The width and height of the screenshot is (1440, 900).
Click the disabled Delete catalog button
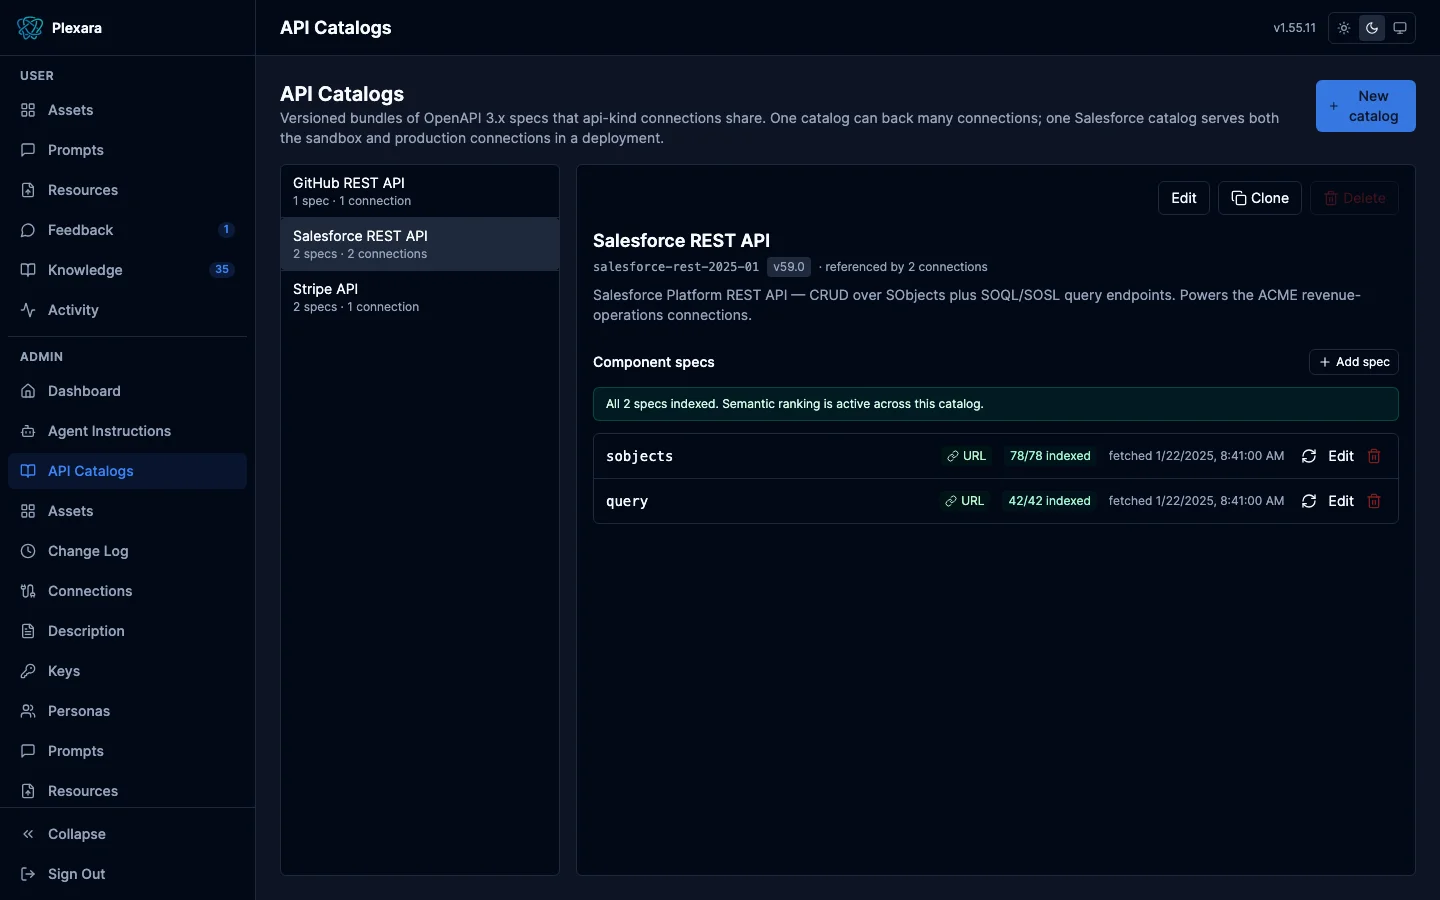1354,198
